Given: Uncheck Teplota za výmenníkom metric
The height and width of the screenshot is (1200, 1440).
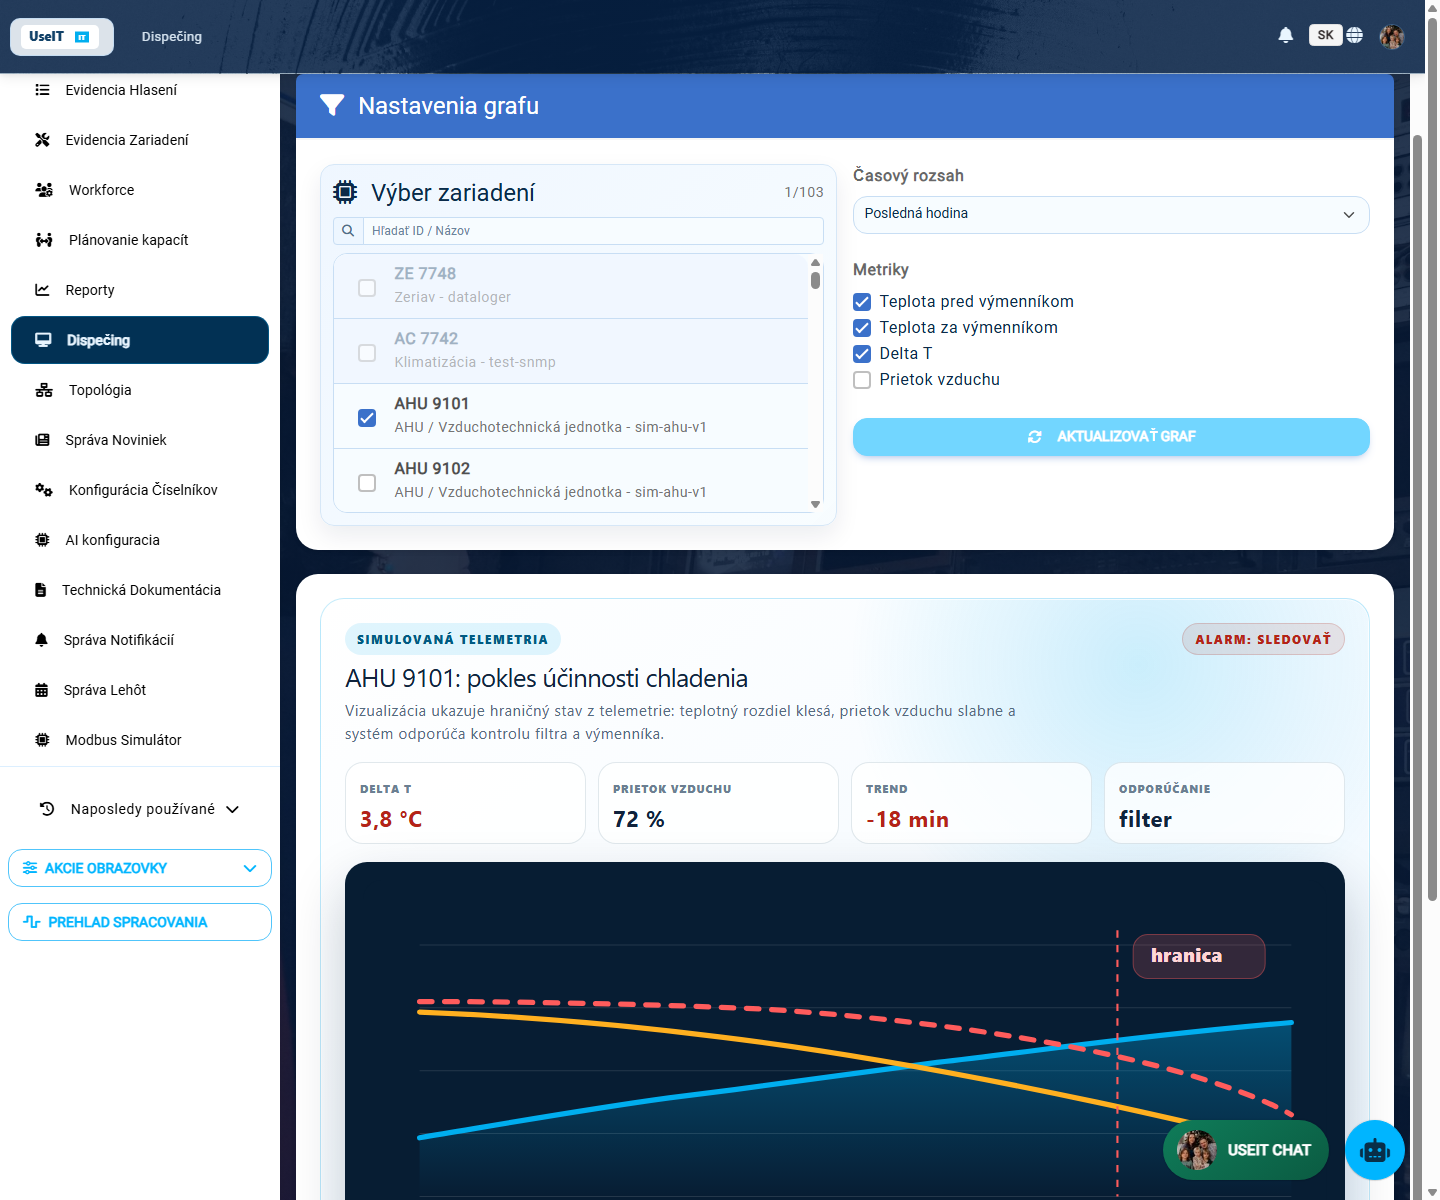Looking at the screenshot, I should click(x=862, y=328).
